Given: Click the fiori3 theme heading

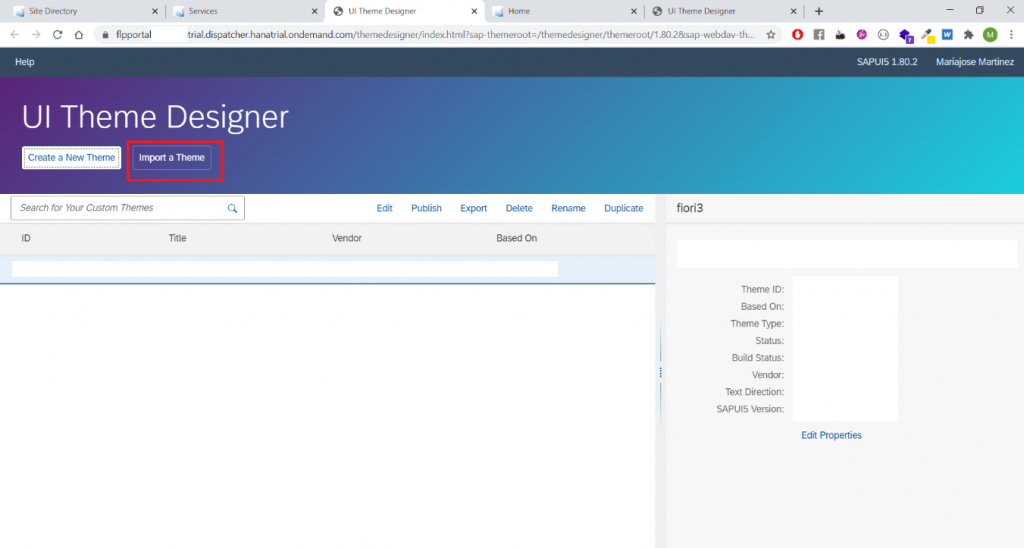Looking at the screenshot, I should point(690,208).
